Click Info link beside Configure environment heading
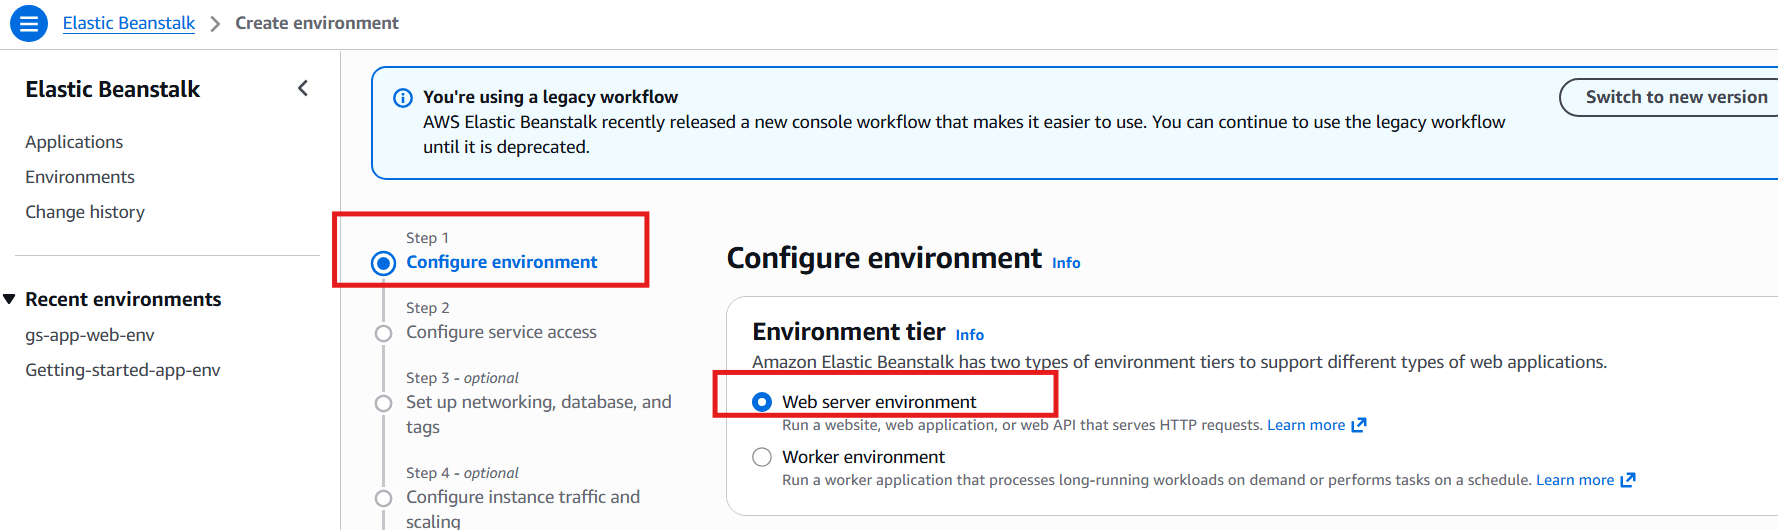 [x=1066, y=263]
